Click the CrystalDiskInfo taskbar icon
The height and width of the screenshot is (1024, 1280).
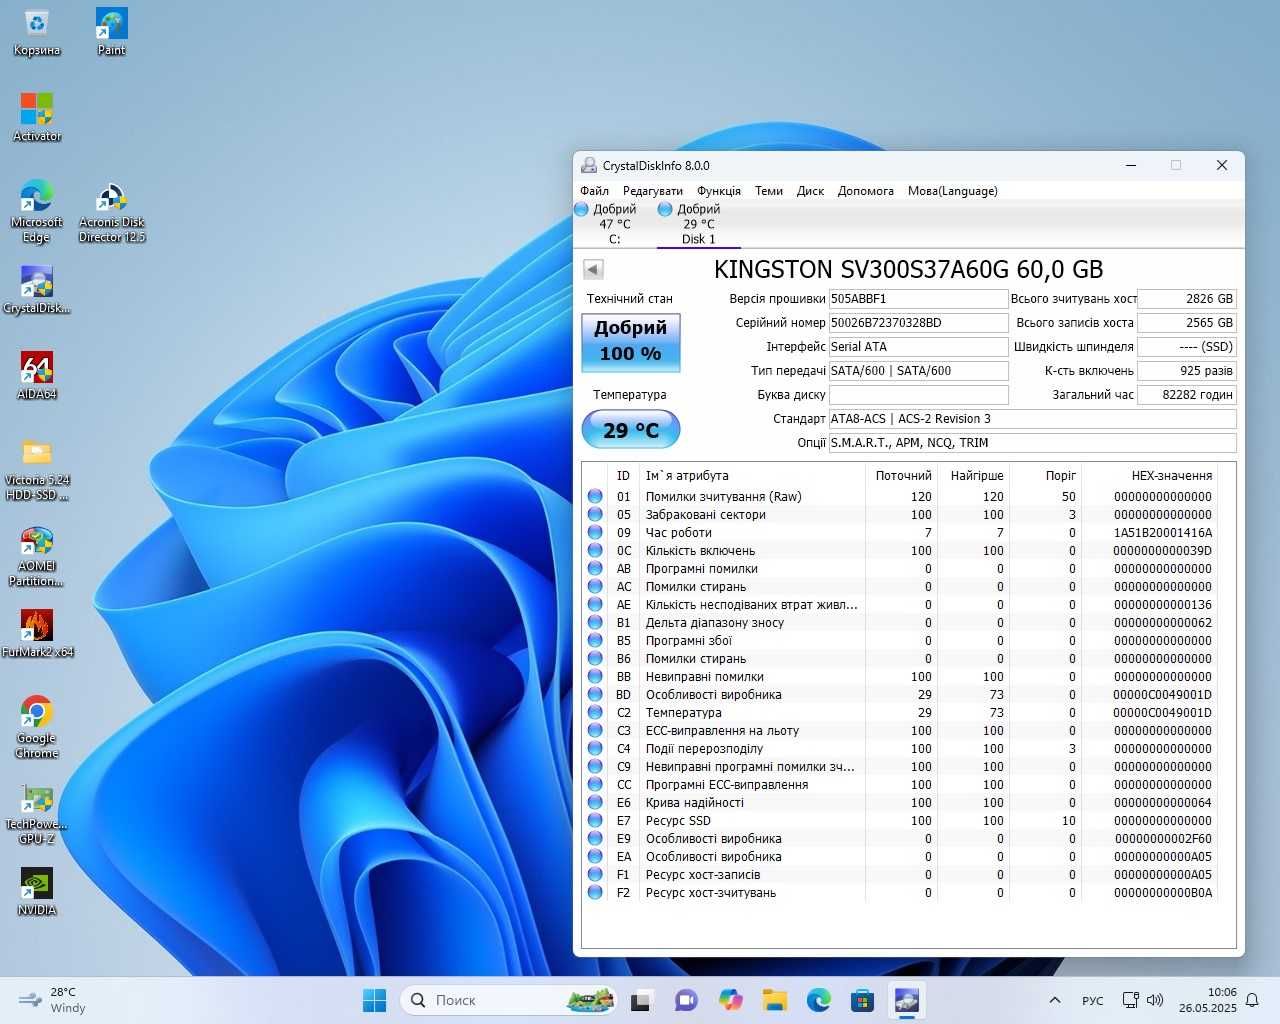(907, 1000)
